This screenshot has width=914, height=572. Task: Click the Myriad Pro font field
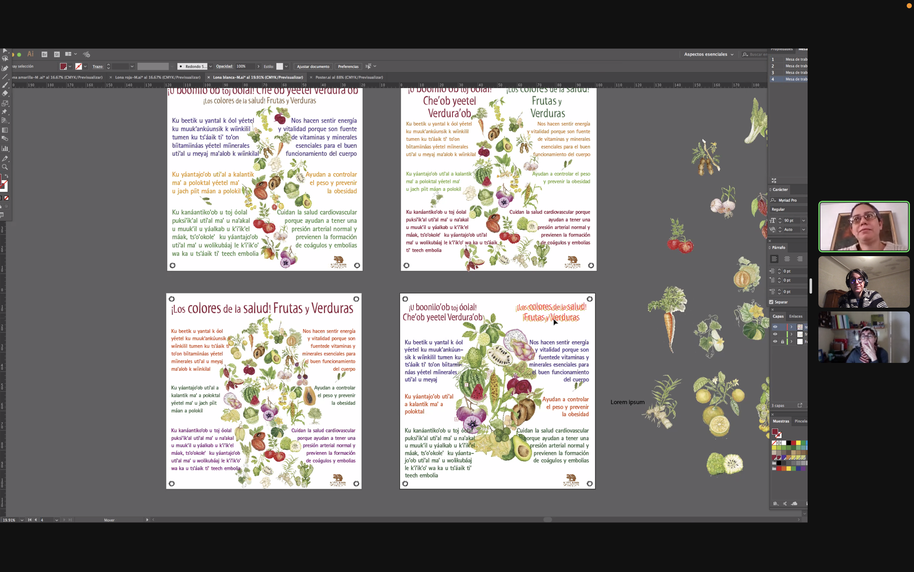[x=789, y=200]
